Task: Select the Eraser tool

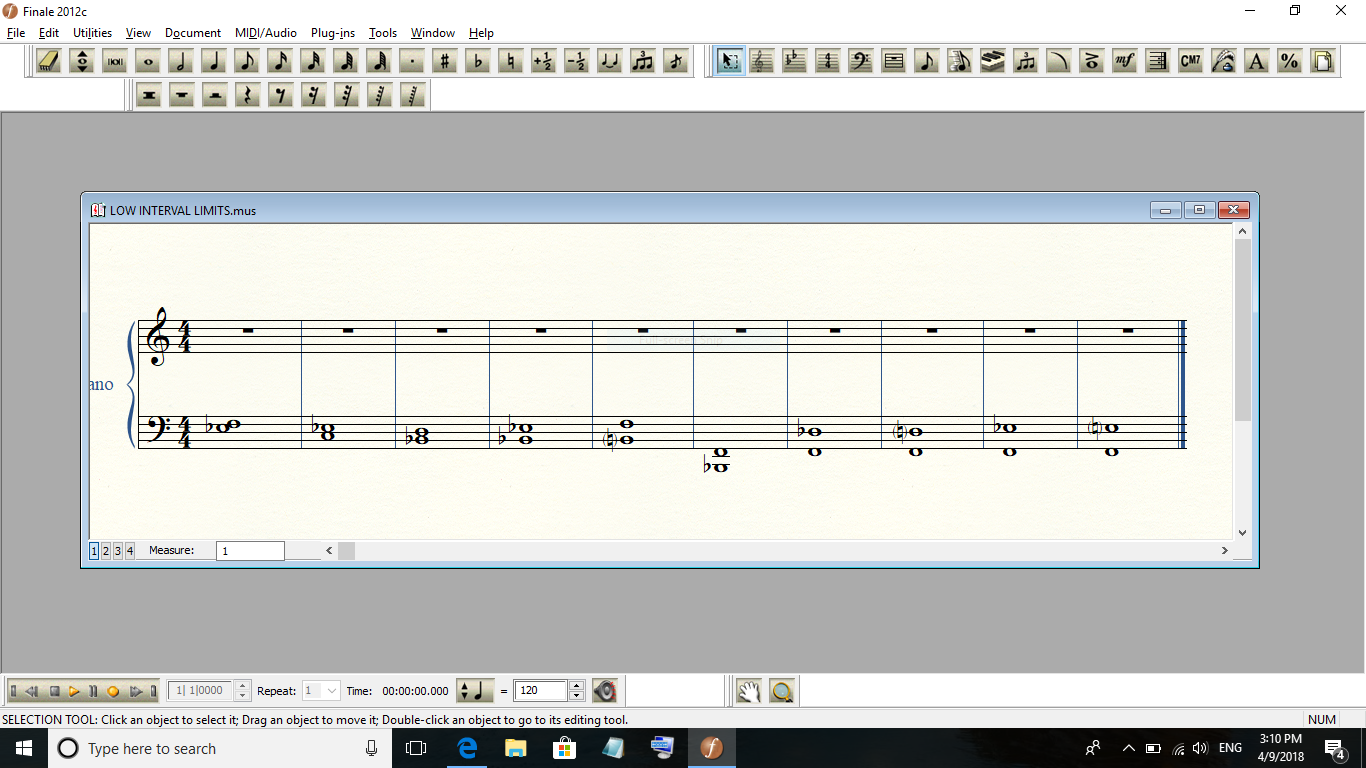Action: pyautogui.click(x=50, y=61)
